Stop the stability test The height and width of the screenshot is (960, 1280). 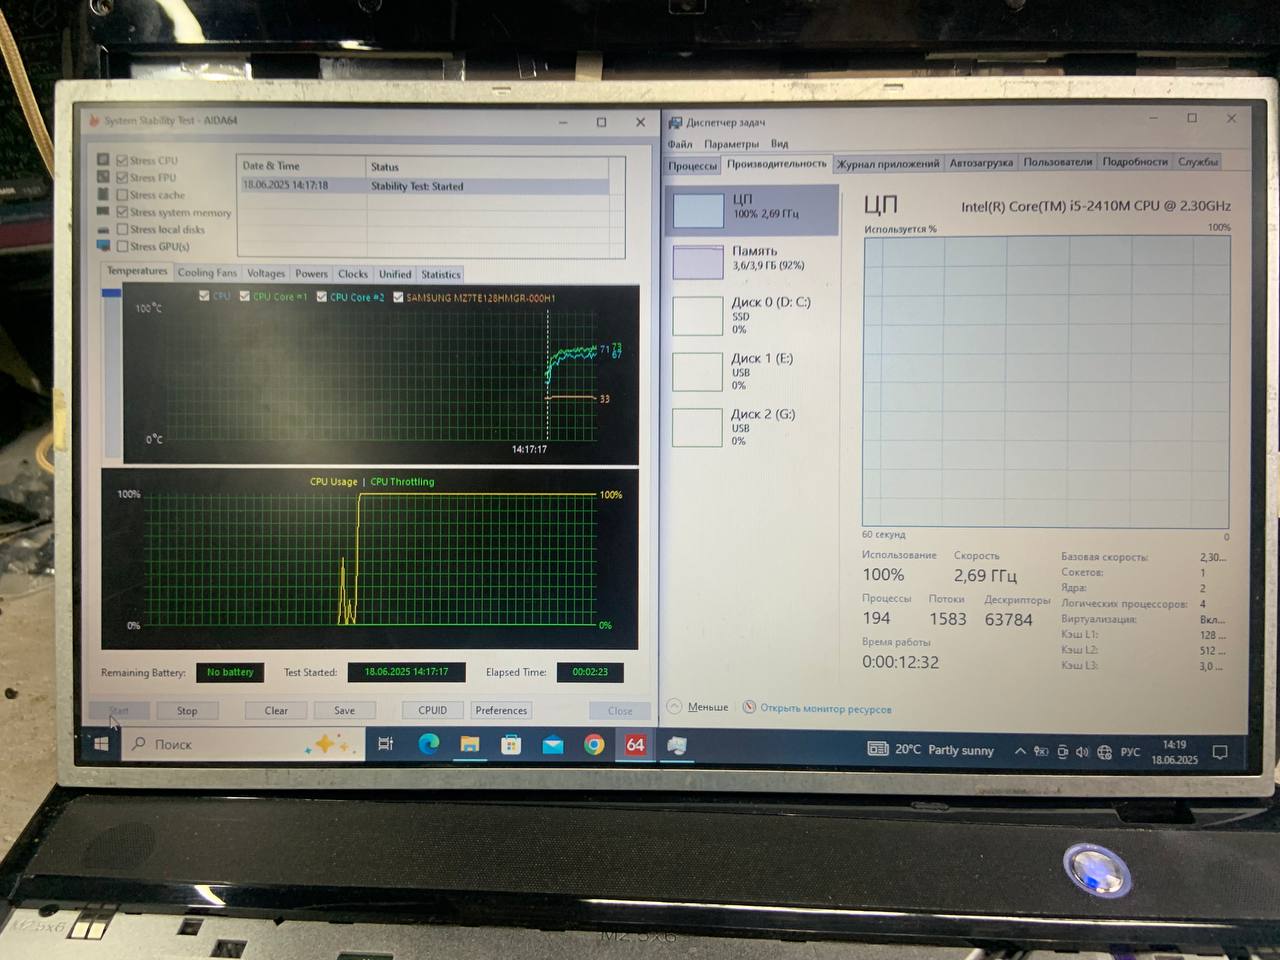[x=187, y=711]
